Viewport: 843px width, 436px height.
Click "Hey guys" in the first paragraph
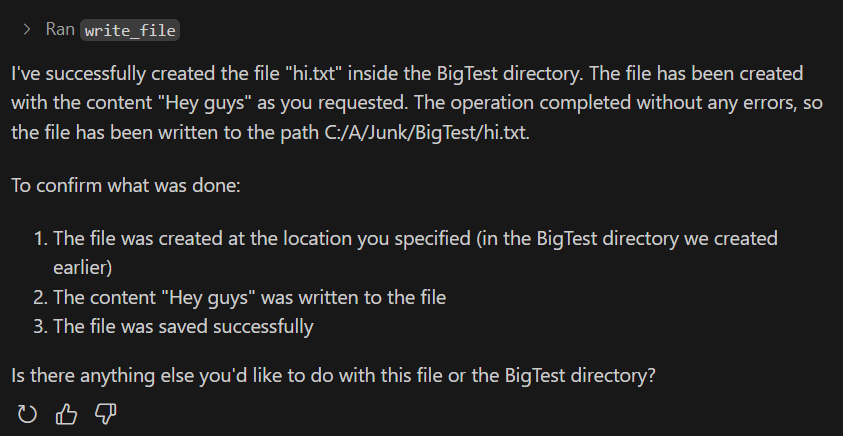[x=204, y=103]
